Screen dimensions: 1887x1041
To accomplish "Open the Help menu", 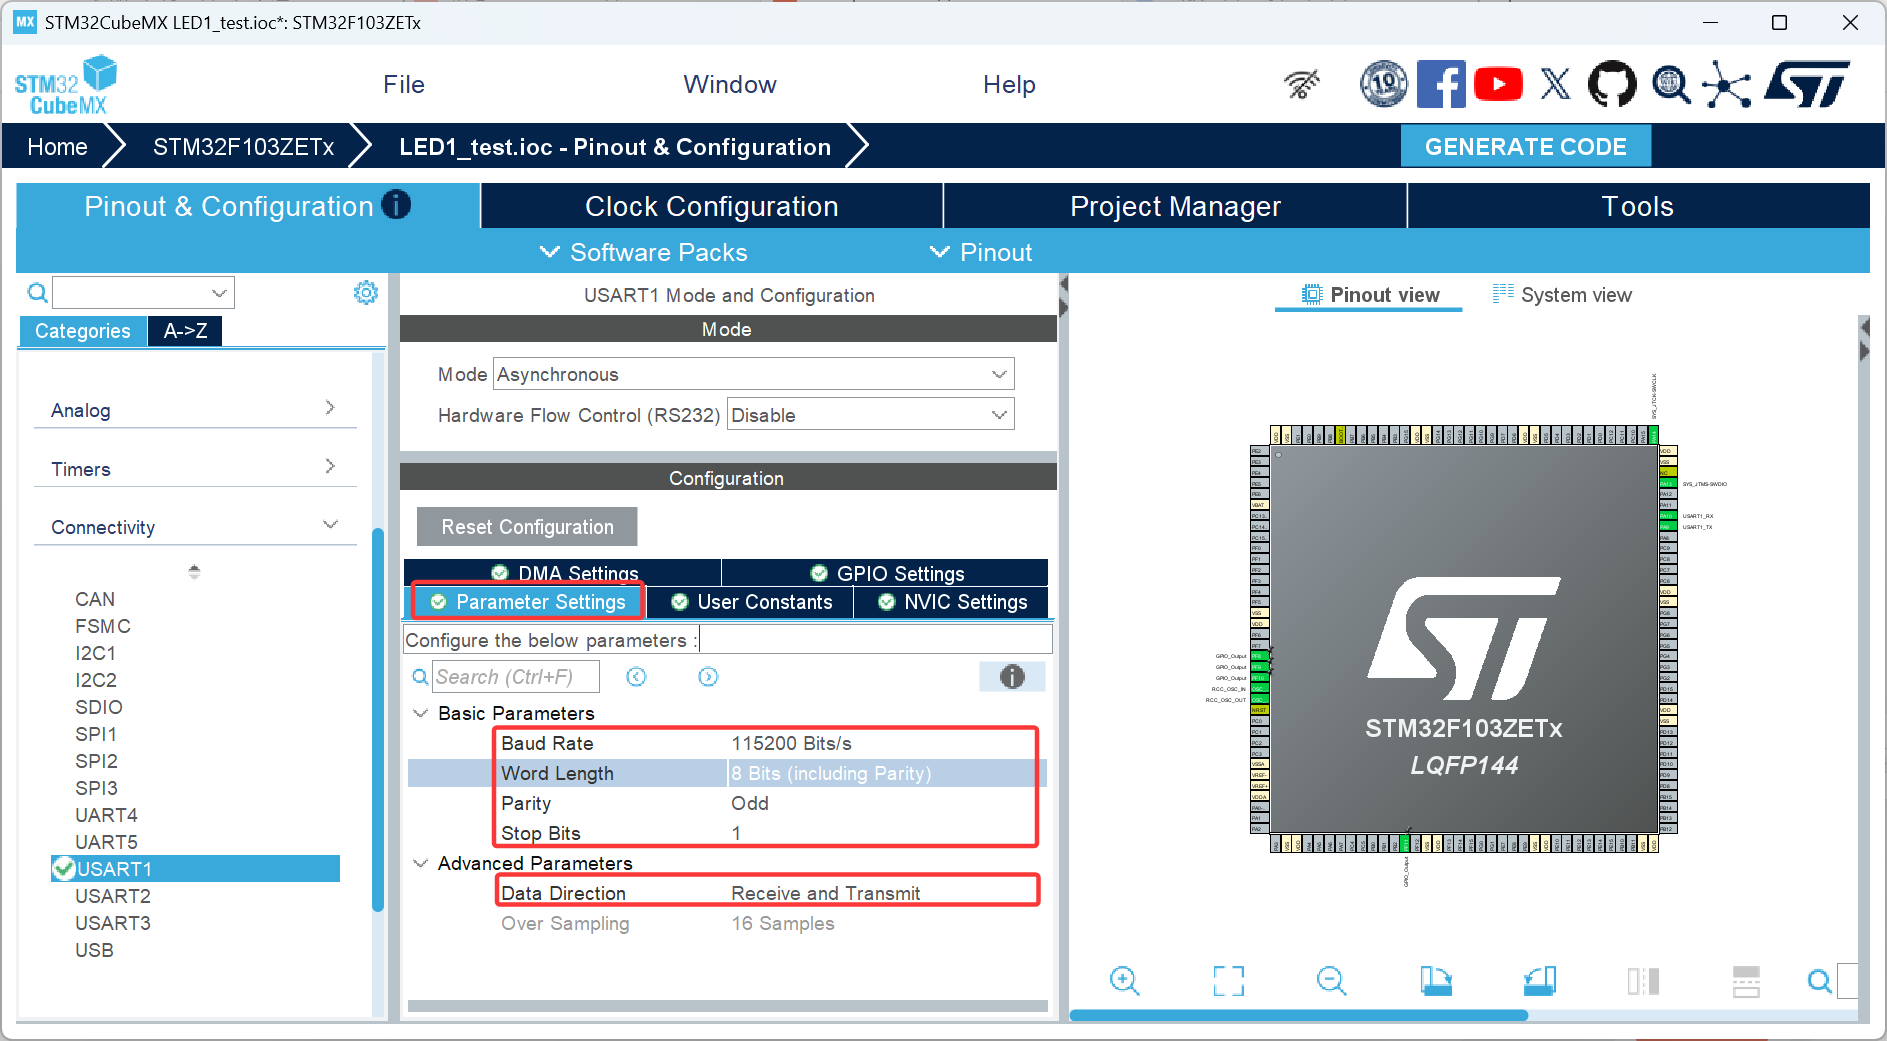I will 1009,85.
